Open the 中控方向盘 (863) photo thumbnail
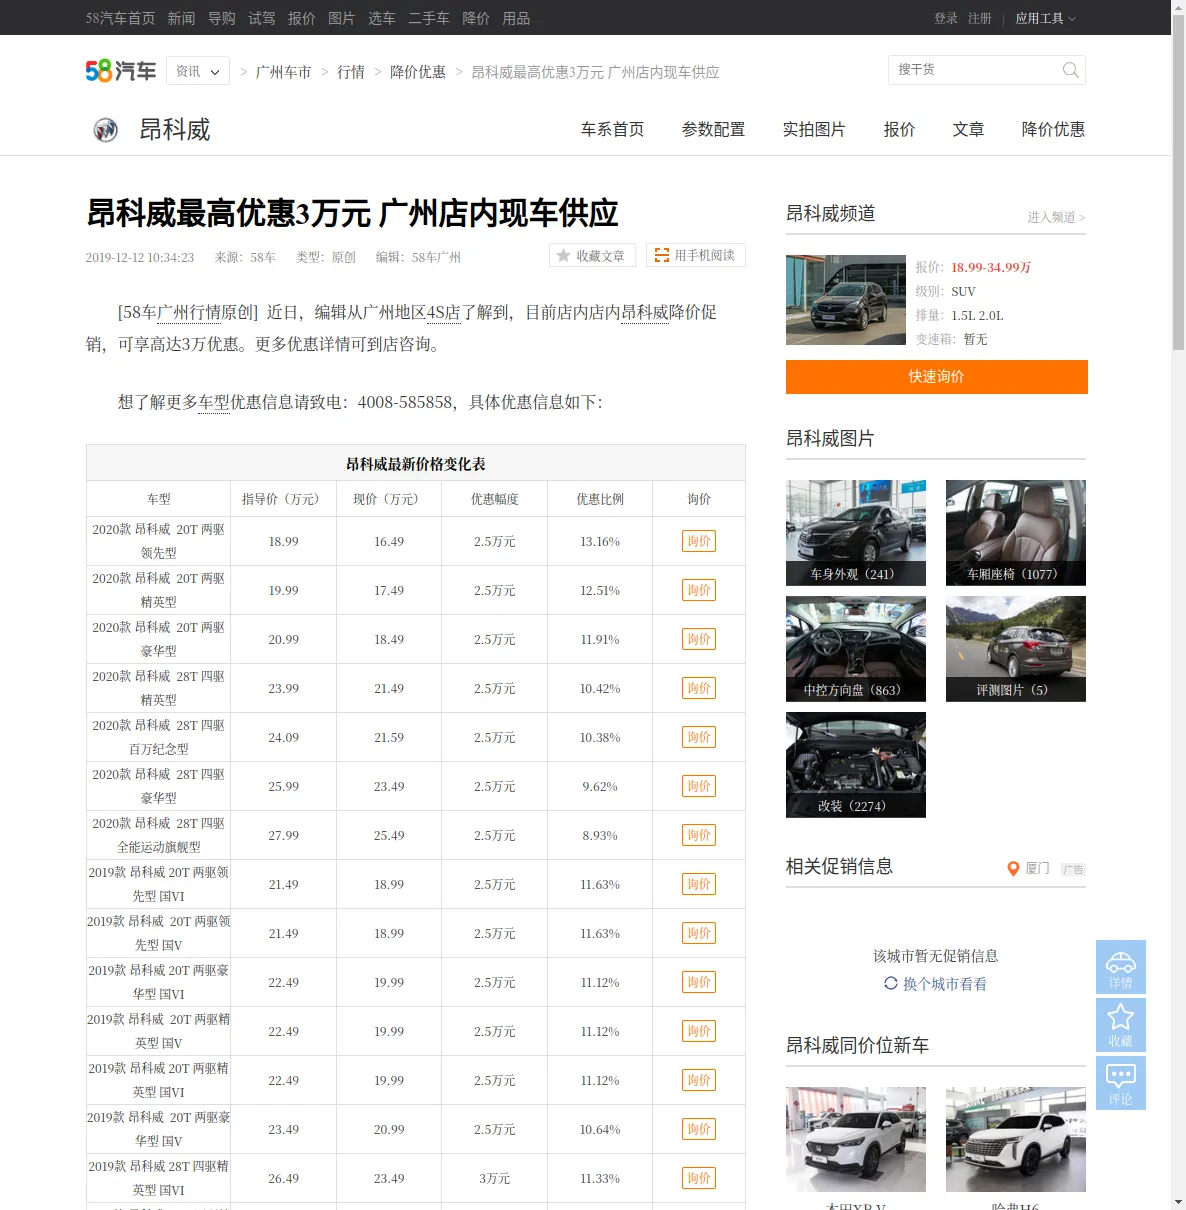The image size is (1186, 1210). (x=856, y=649)
